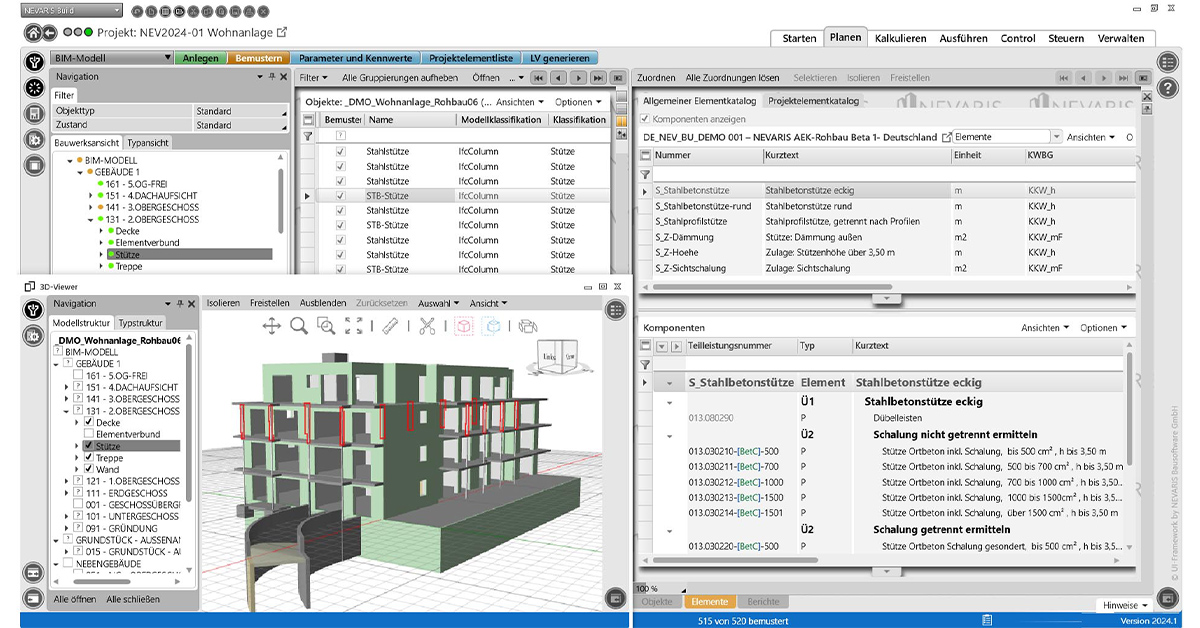The width and height of the screenshot is (1200, 628).
Task: Pin the upper Navigation panel
Action: pos(270,77)
